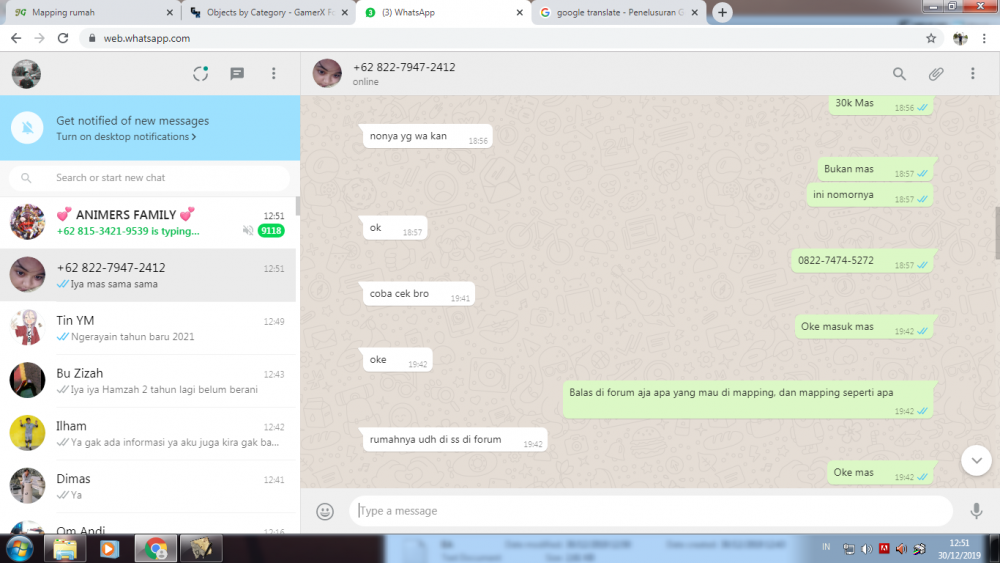Click the address bar URL
Viewport: 1000px width, 563px height.
pyautogui.click(x=147, y=38)
